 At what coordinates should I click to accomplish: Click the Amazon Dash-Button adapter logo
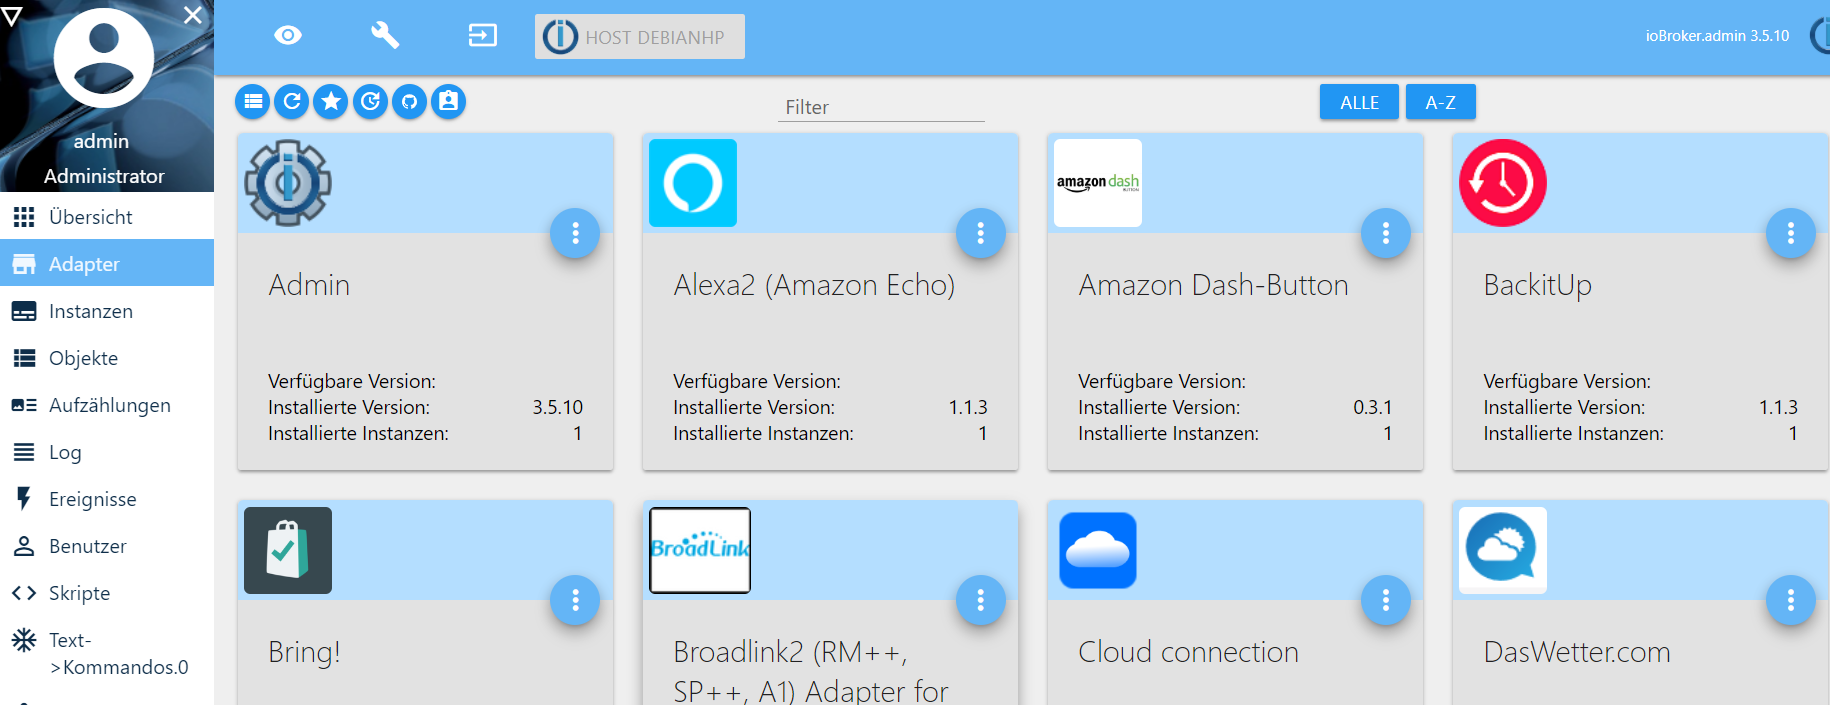[x=1097, y=183]
